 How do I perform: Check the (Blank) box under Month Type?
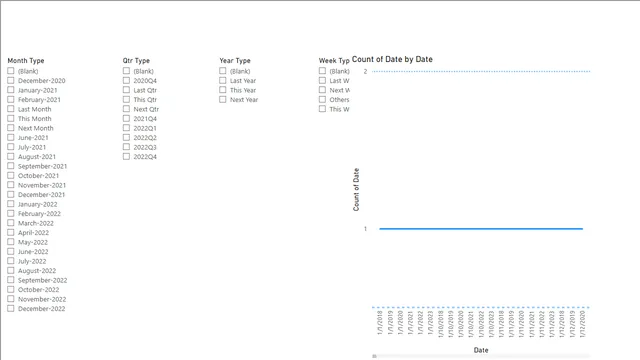coord(11,71)
